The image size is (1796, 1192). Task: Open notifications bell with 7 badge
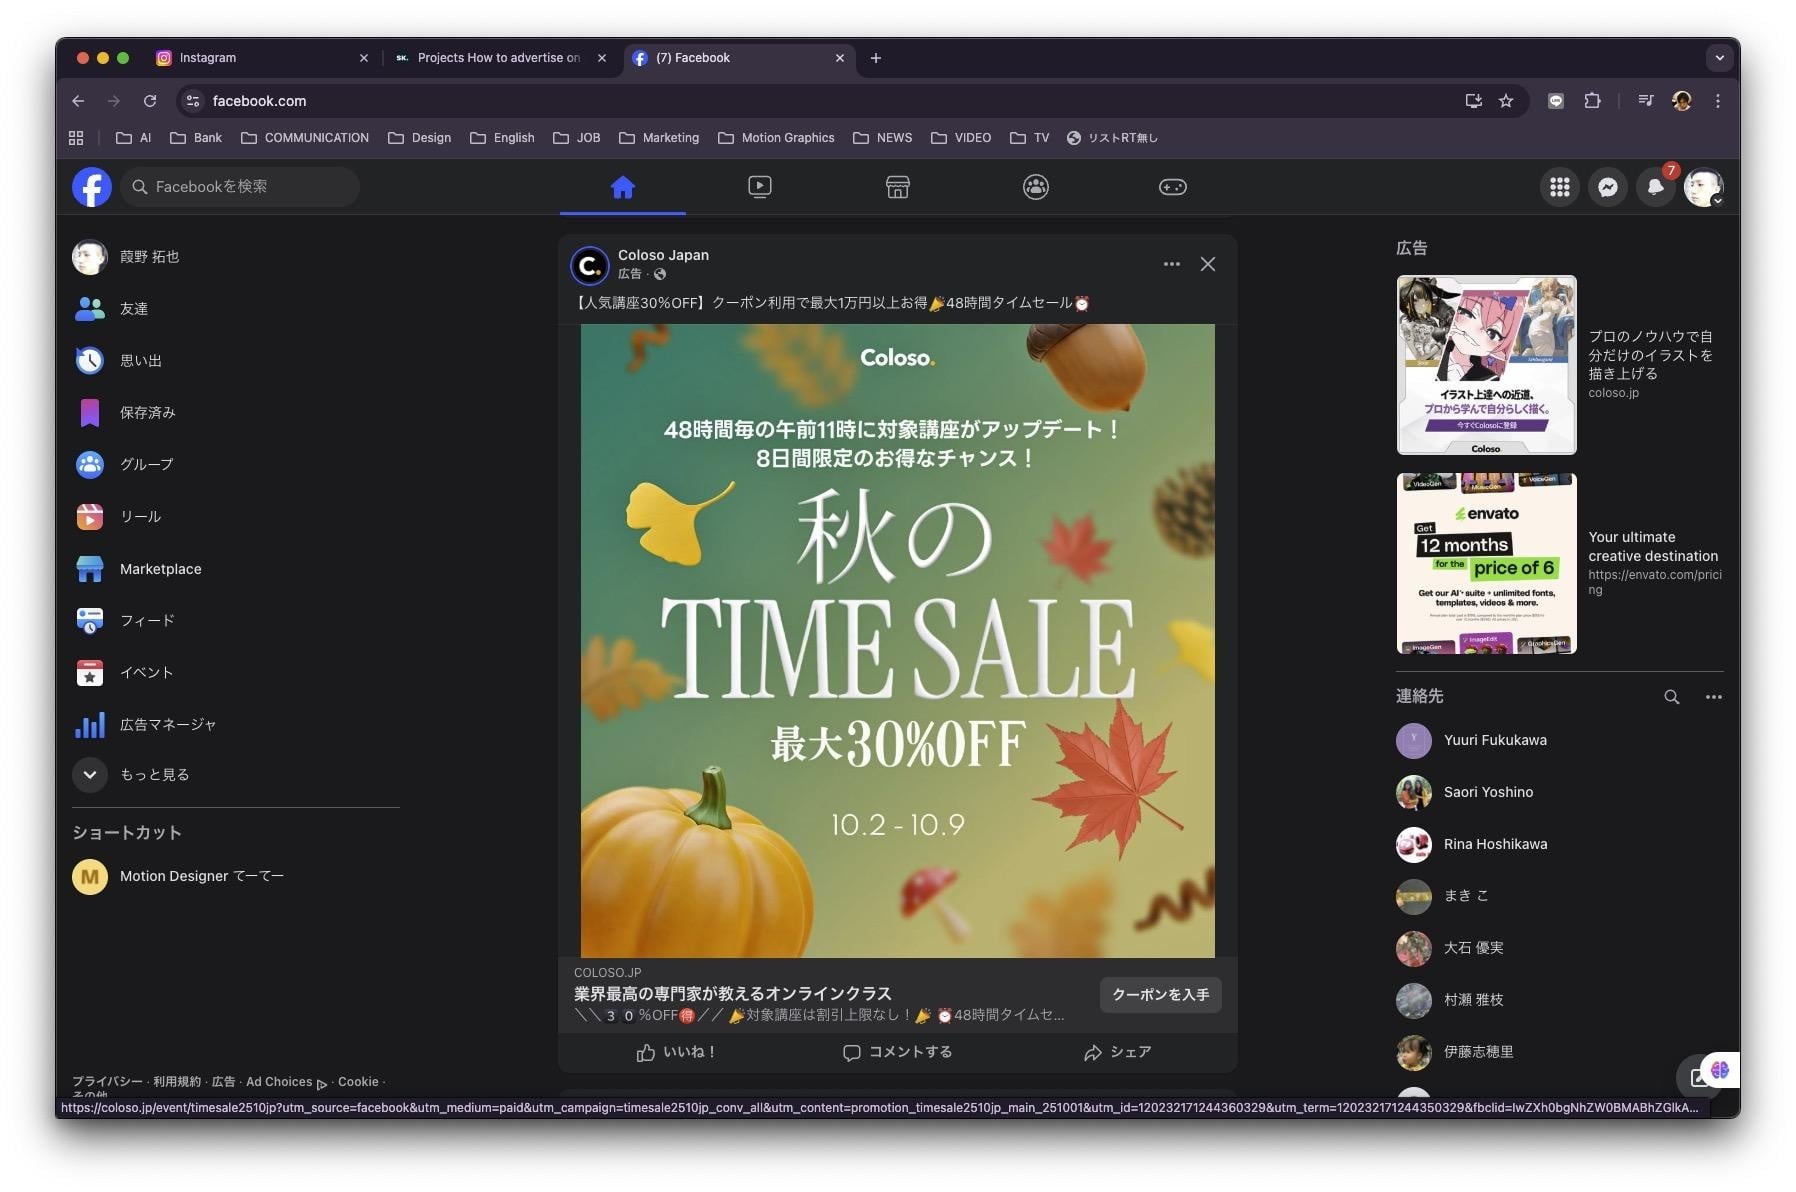coord(1656,187)
